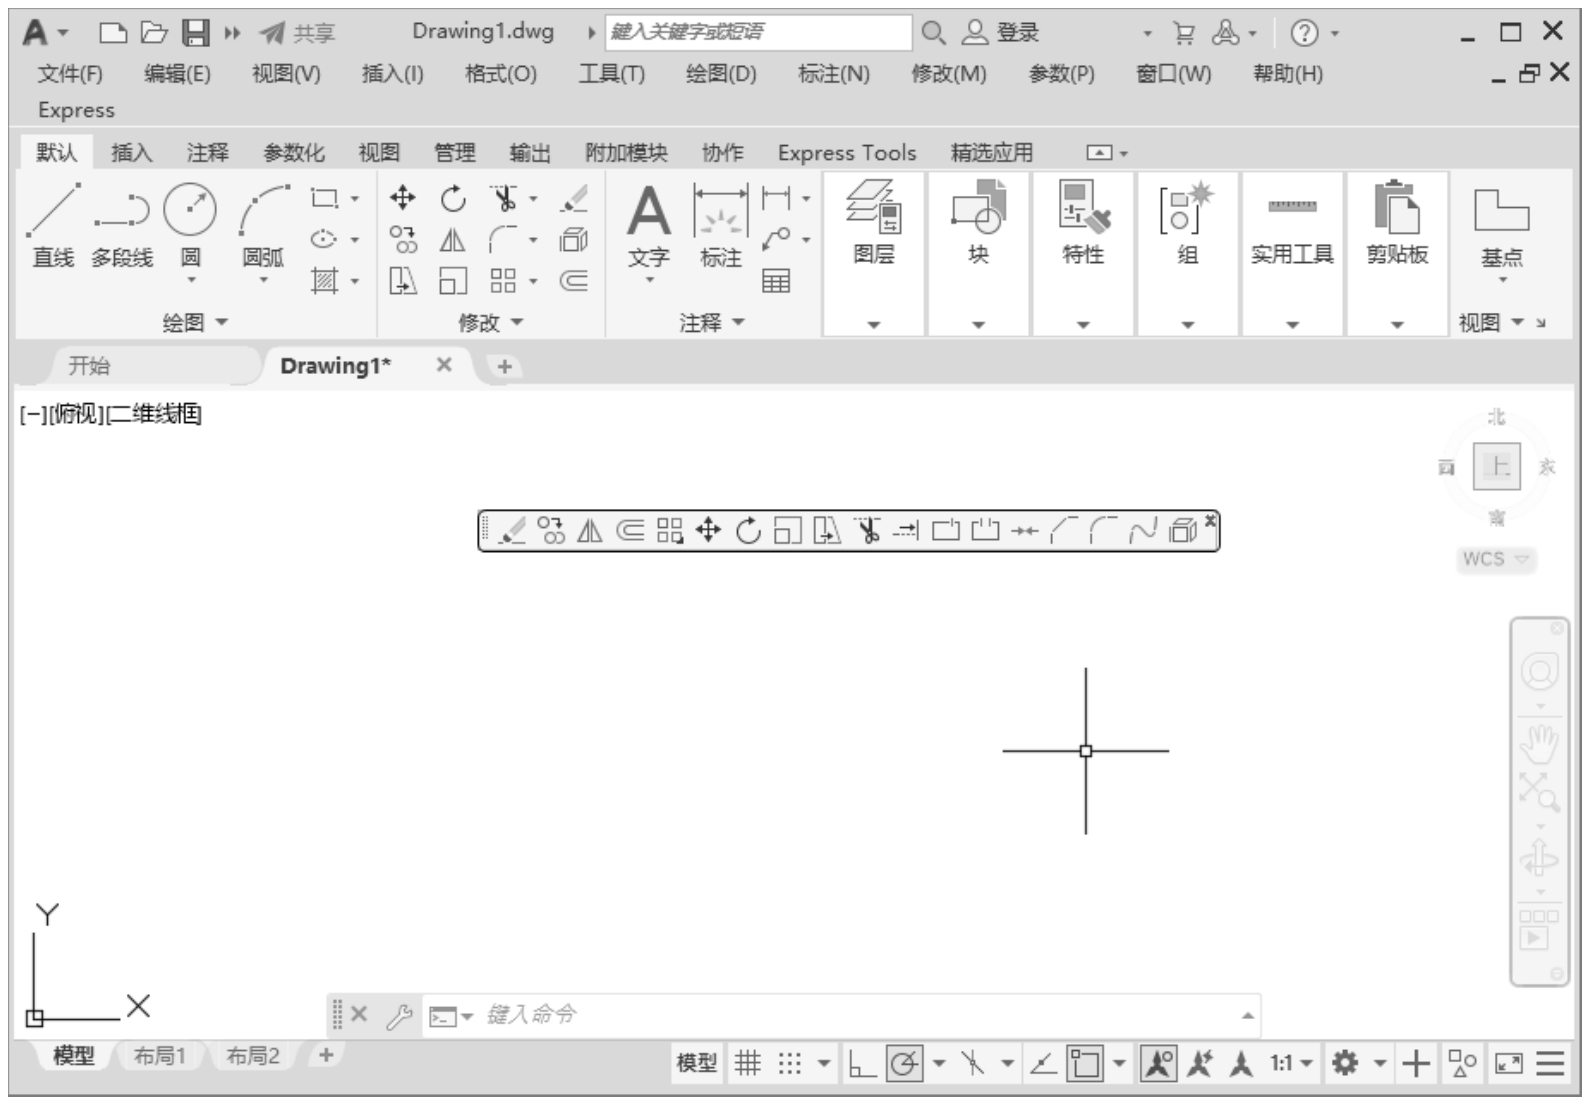The width and height of the screenshot is (1585, 1101).
Task: Switch to the 布局1 layout tab
Action: point(160,1055)
